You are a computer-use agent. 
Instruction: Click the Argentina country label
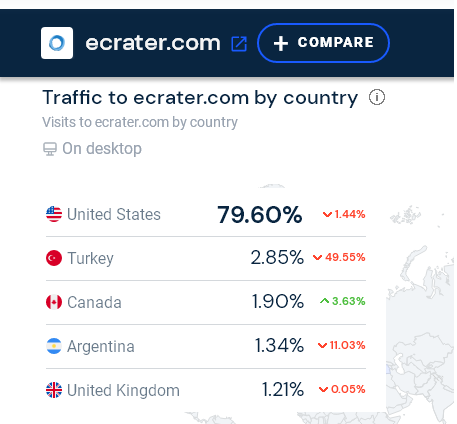tap(101, 346)
